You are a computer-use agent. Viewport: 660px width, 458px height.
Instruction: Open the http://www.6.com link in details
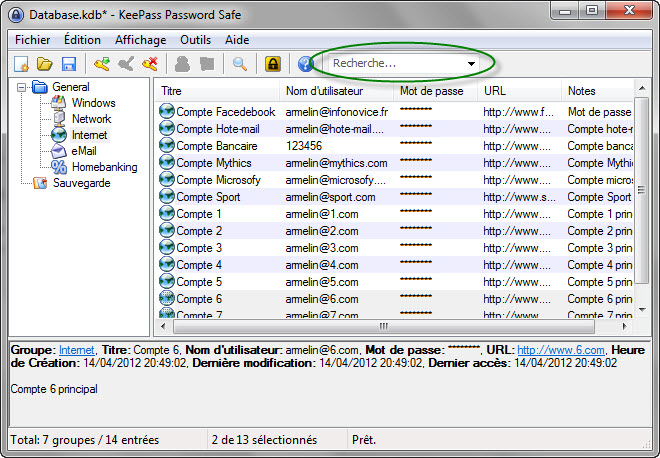(561, 350)
